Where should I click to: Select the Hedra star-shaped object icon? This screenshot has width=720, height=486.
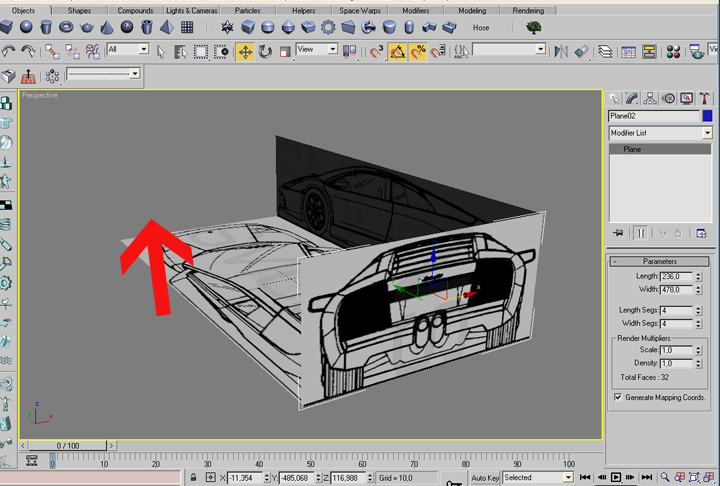tap(227, 27)
